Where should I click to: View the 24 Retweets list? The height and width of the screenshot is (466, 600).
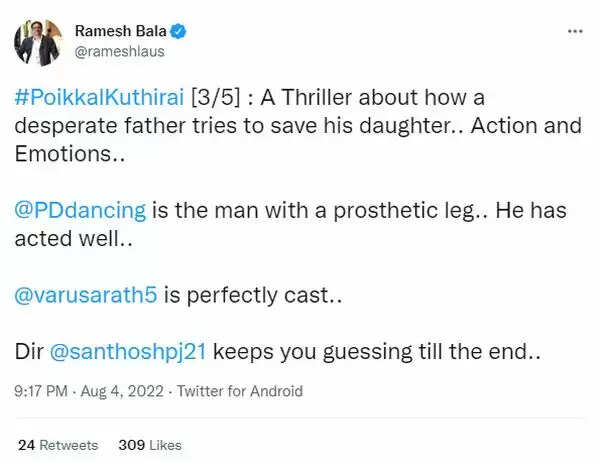[x=58, y=444]
